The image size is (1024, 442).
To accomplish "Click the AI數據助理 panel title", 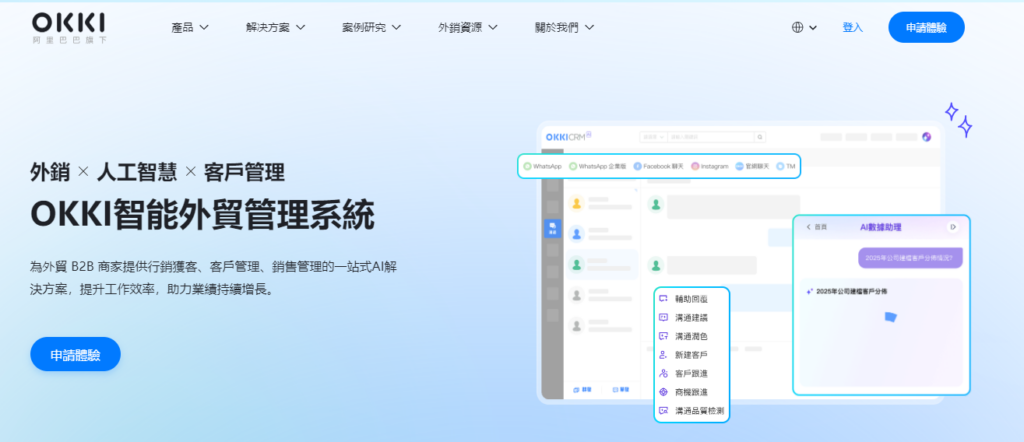I will tap(880, 227).
